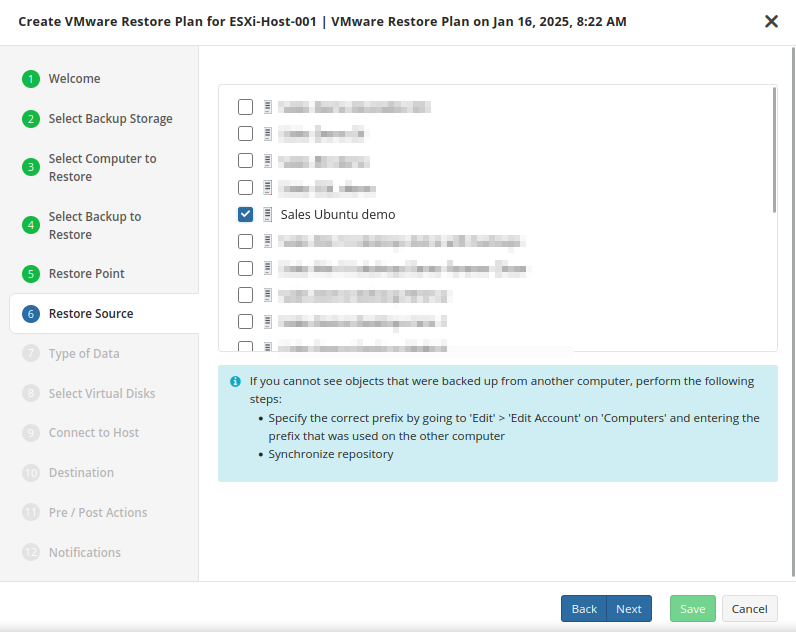
Task: Check the first VM checkbox in the list
Action: tap(245, 107)
